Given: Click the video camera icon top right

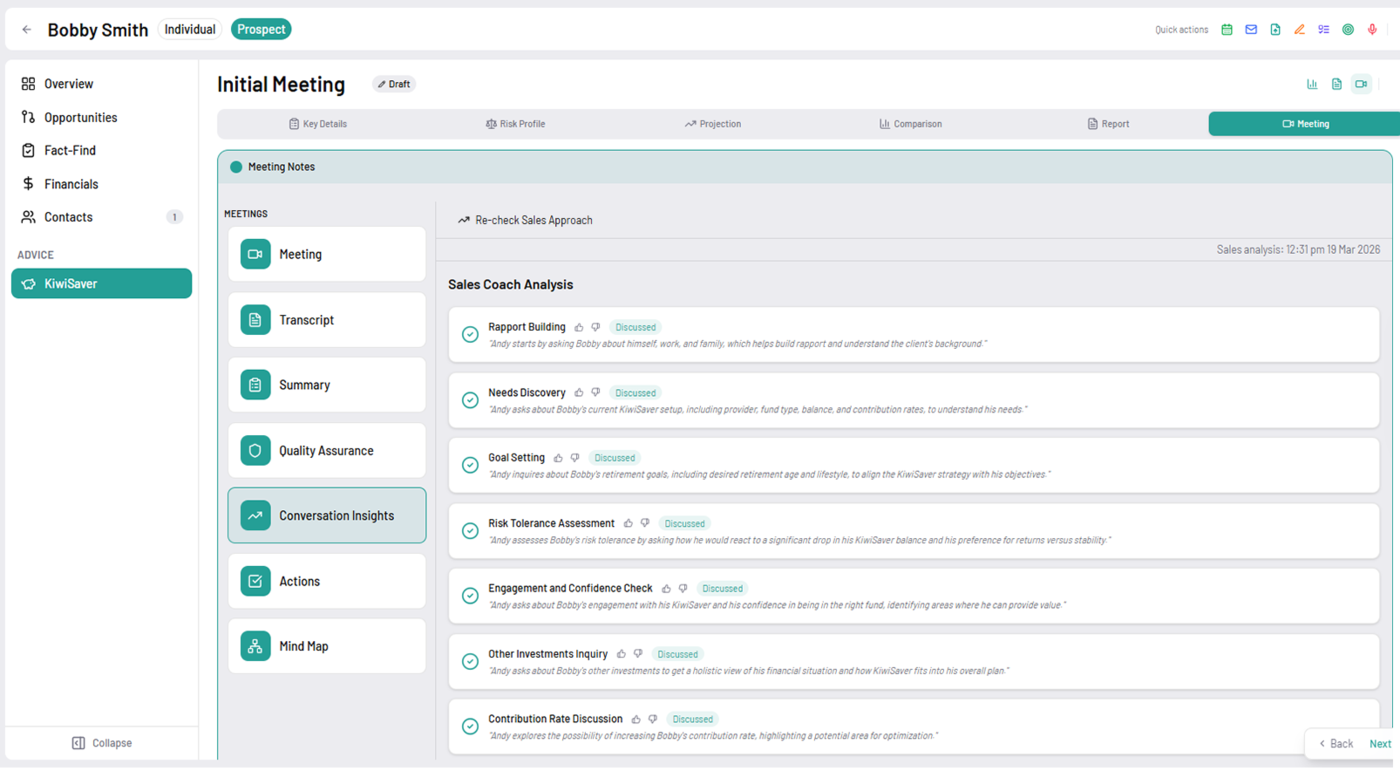Looking at the screenshot, I should click(1361, 84).
